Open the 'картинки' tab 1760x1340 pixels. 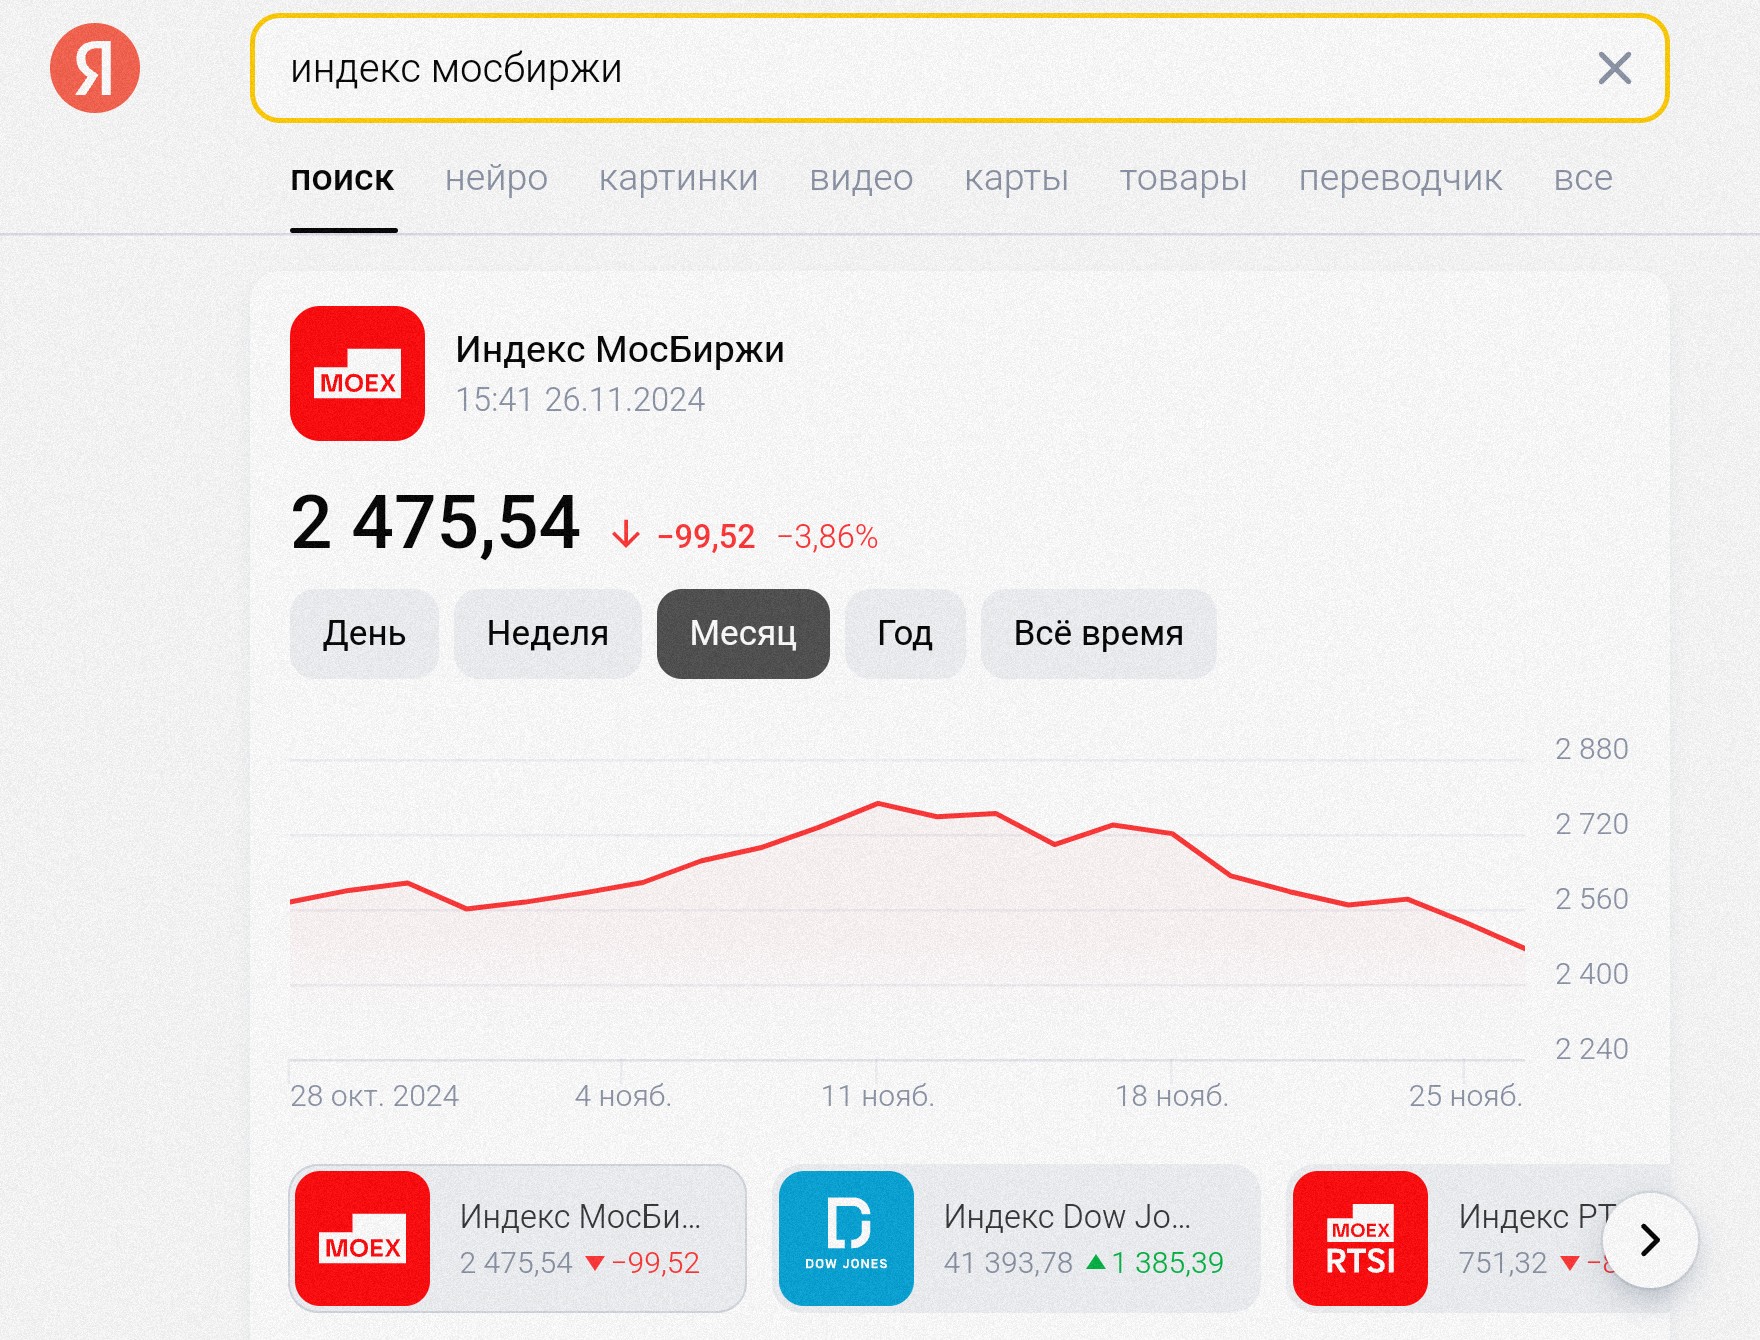tap(678, 178)
